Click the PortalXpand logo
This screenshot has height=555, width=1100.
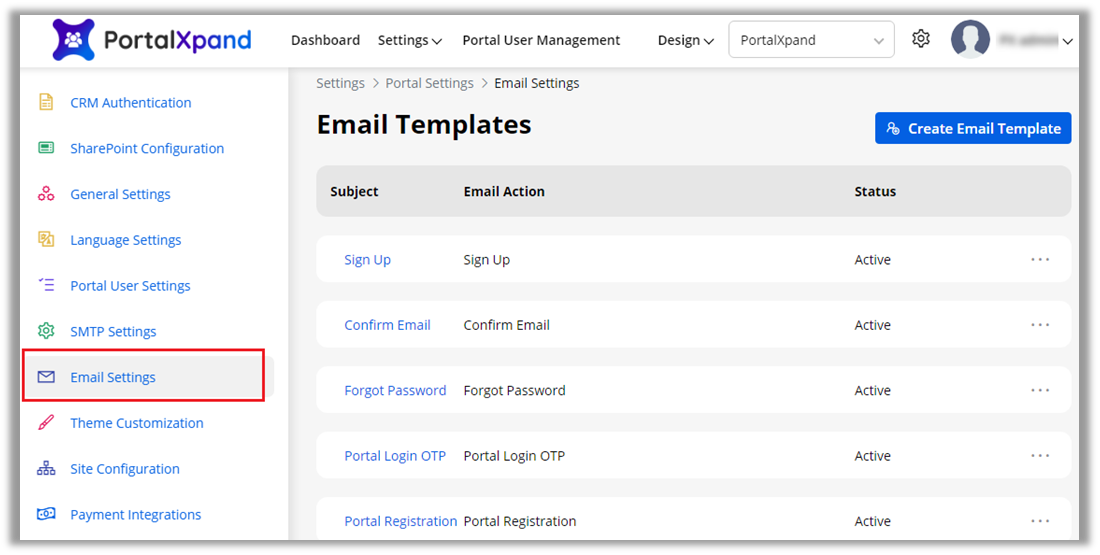tap(152, 40)
